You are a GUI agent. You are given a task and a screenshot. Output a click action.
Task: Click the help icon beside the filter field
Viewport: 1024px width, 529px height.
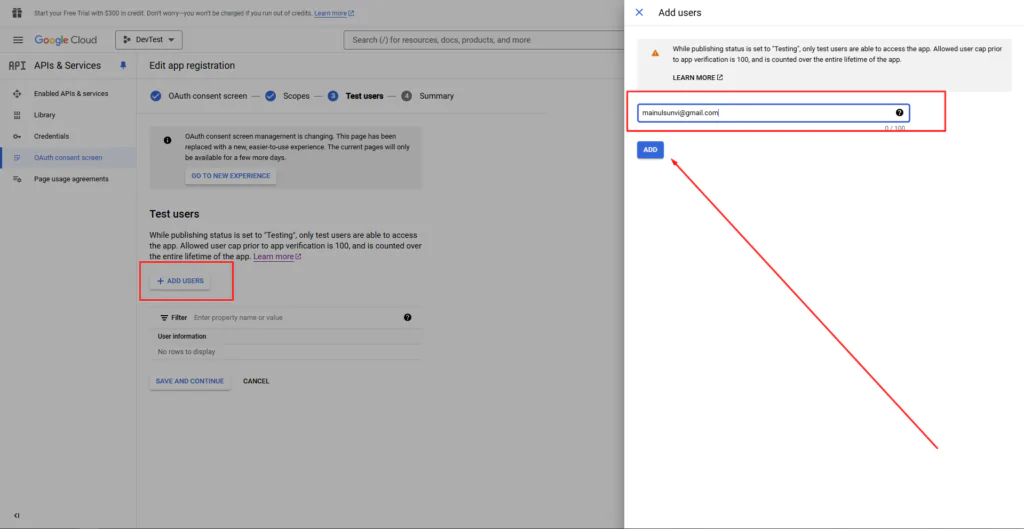408,317
